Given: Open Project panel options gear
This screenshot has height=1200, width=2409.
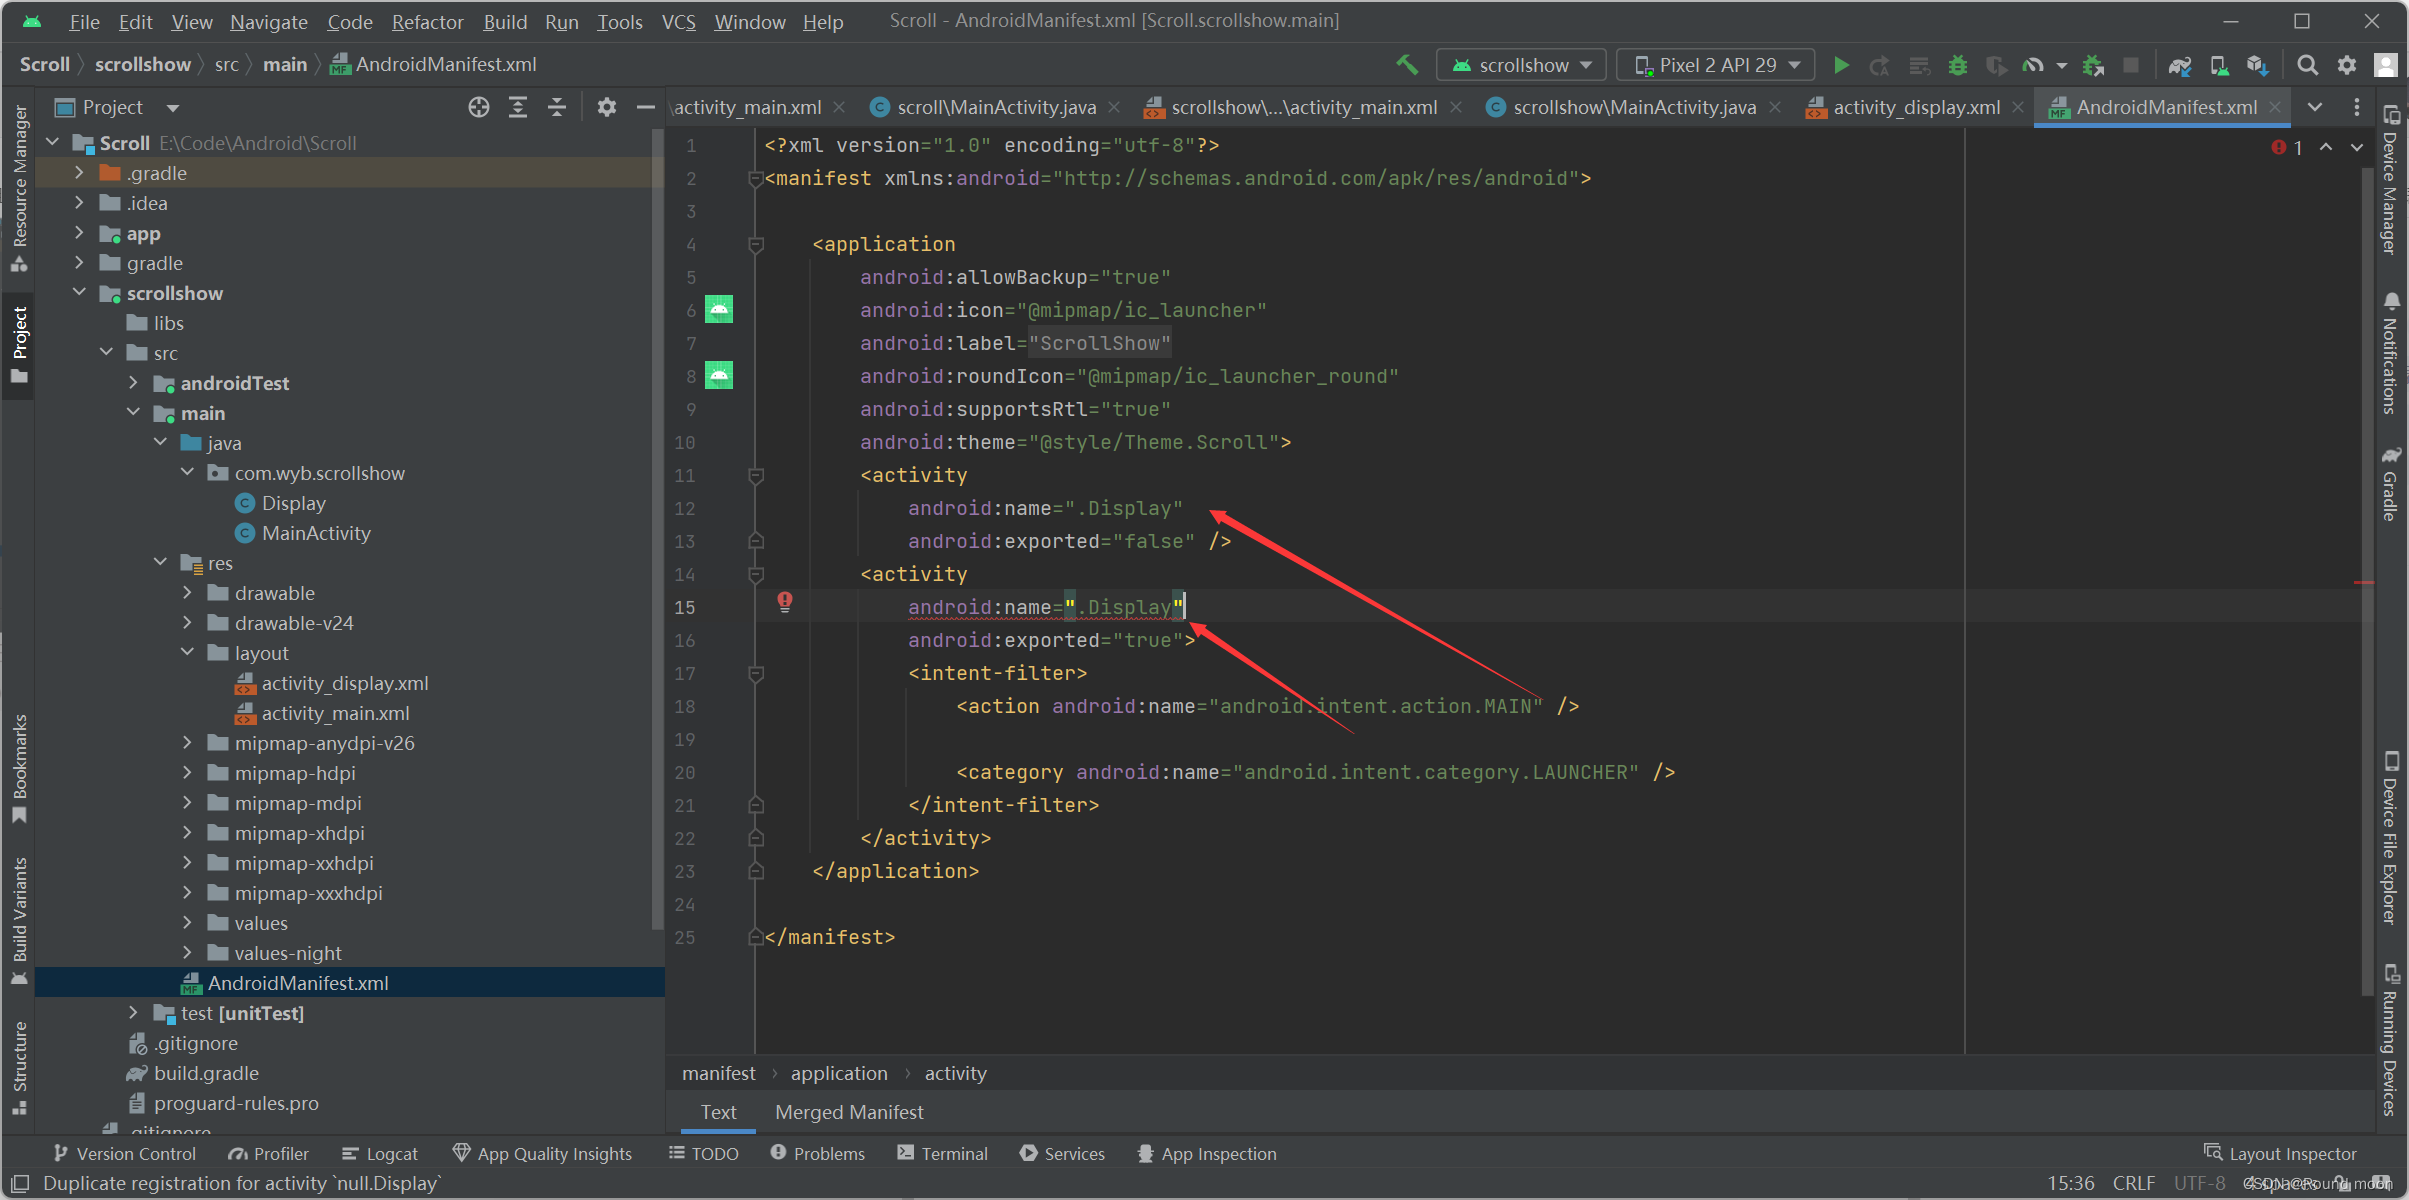Looking at the screenshot, I should tap(607, 107).
